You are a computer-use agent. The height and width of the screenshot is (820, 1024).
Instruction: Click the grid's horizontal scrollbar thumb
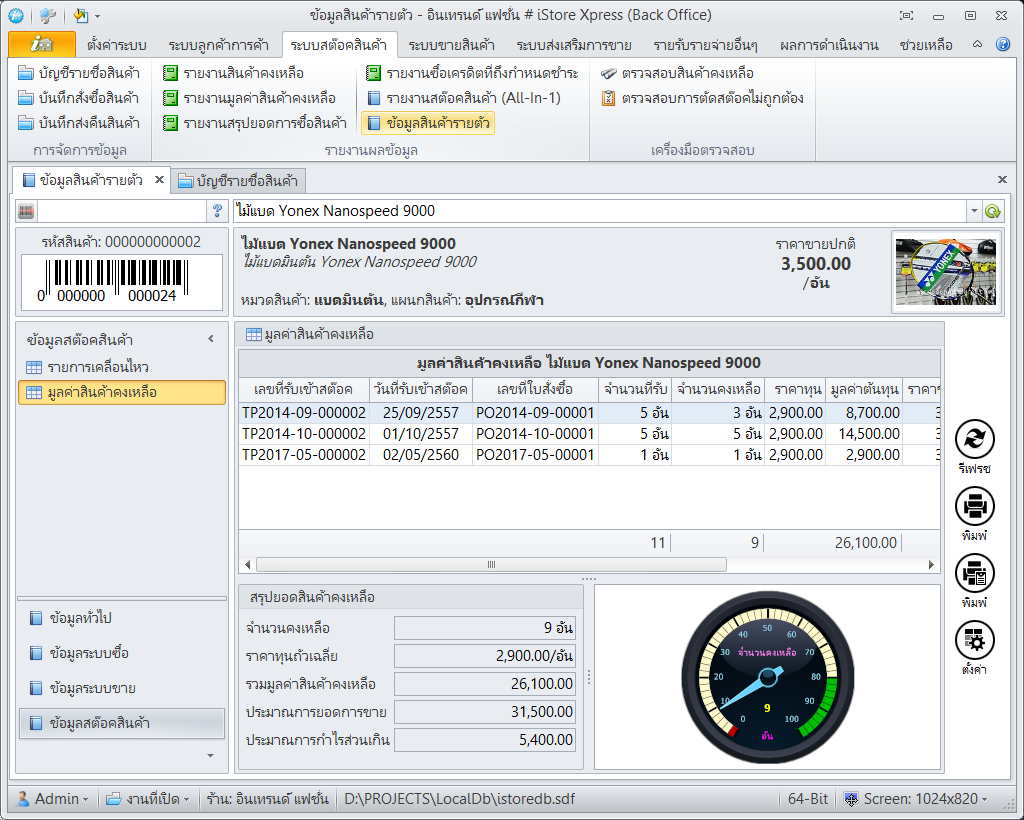(492, 565)
